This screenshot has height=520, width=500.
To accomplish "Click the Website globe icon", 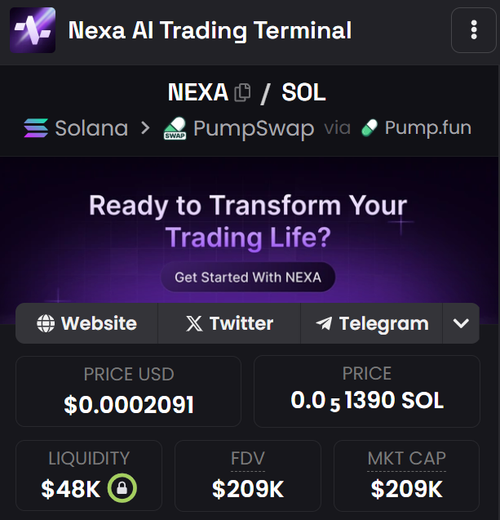I will pos(46,323).
